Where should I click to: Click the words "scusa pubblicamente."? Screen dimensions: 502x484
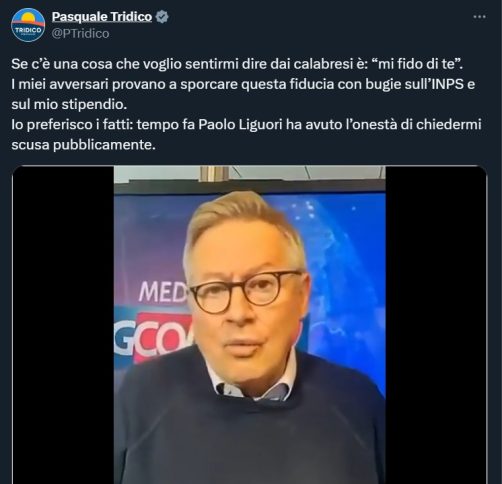pos(83,145)
